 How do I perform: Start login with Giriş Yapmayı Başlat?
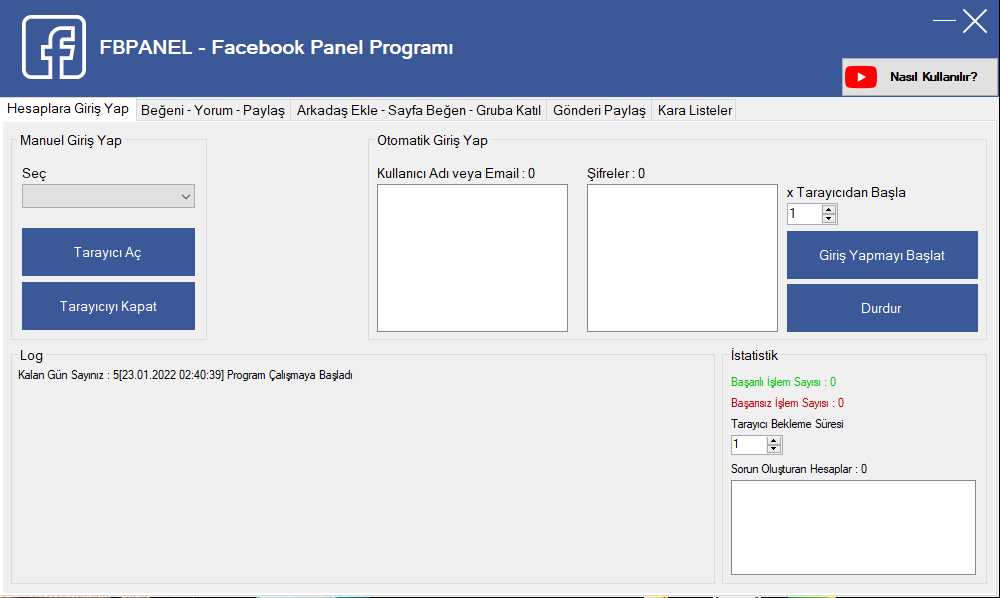882,255
